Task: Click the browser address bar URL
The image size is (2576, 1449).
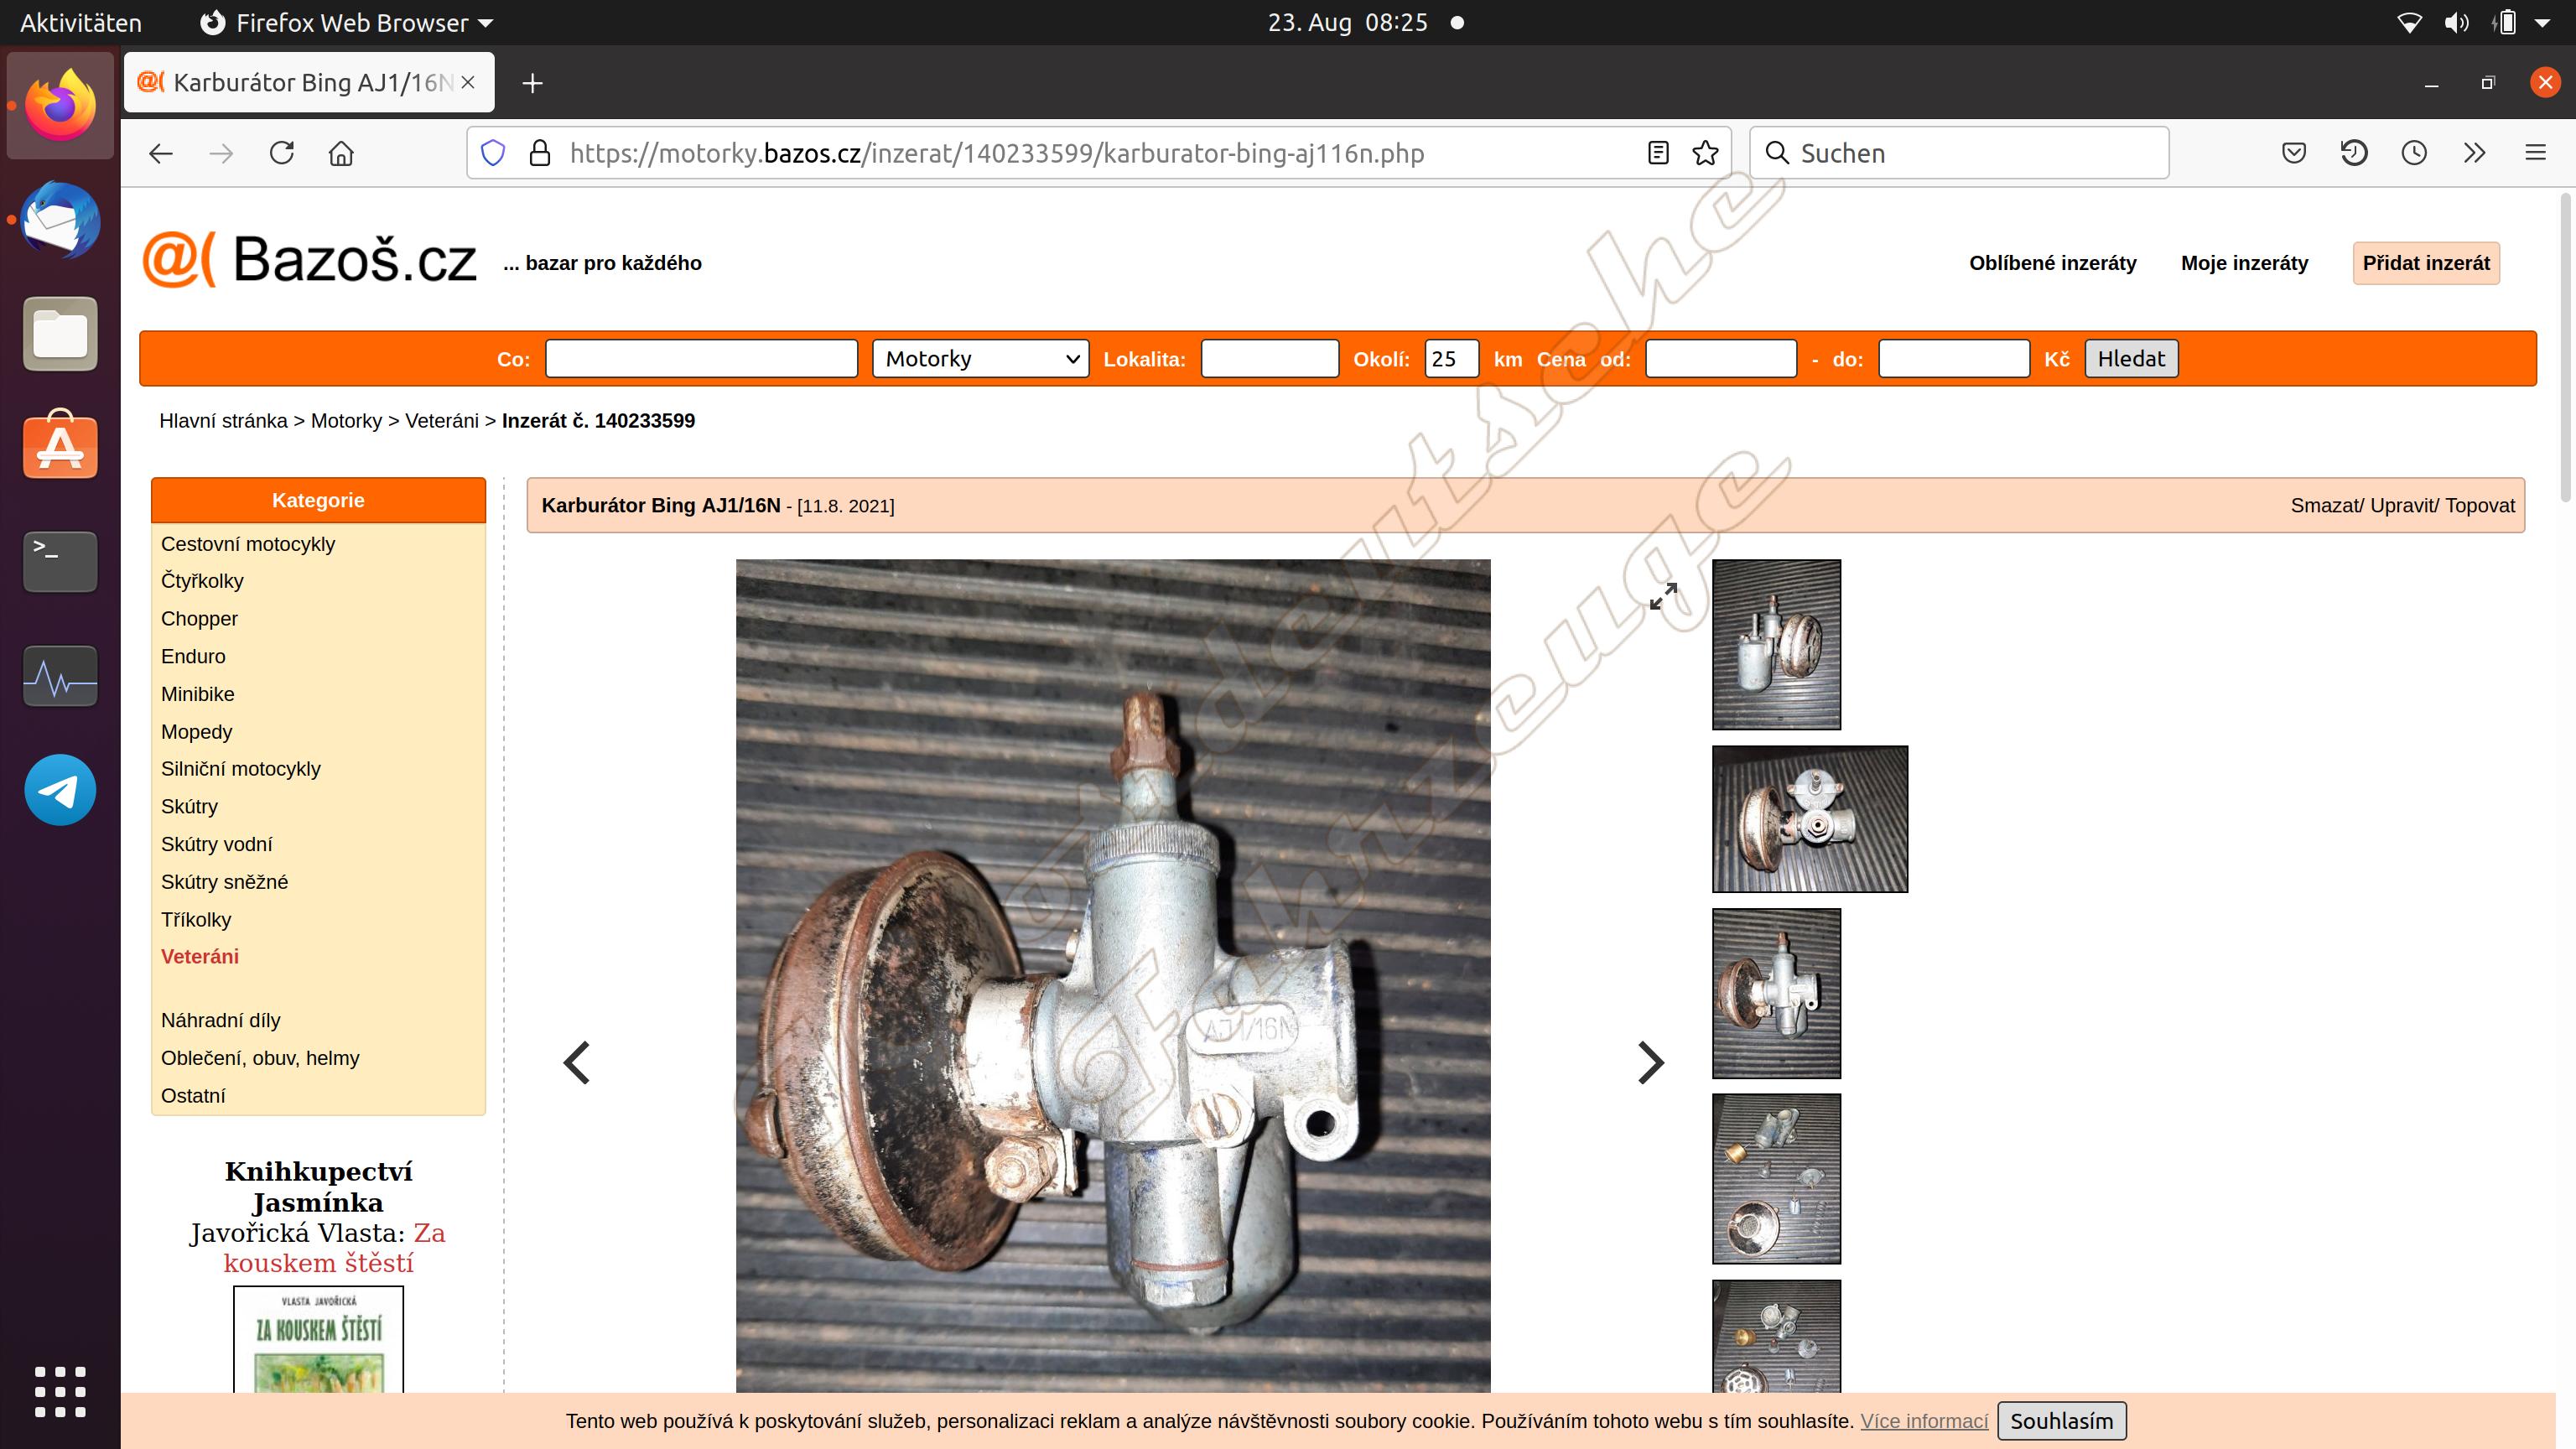Action: (997, 153)
